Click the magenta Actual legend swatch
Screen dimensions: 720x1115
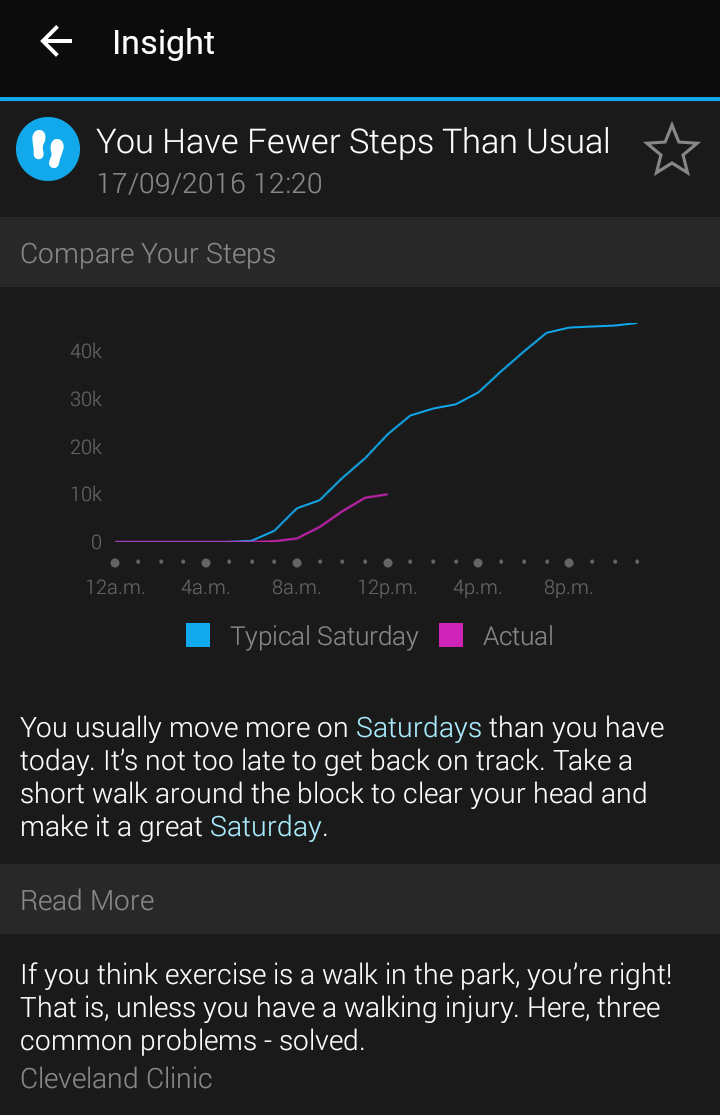(451, 636)
